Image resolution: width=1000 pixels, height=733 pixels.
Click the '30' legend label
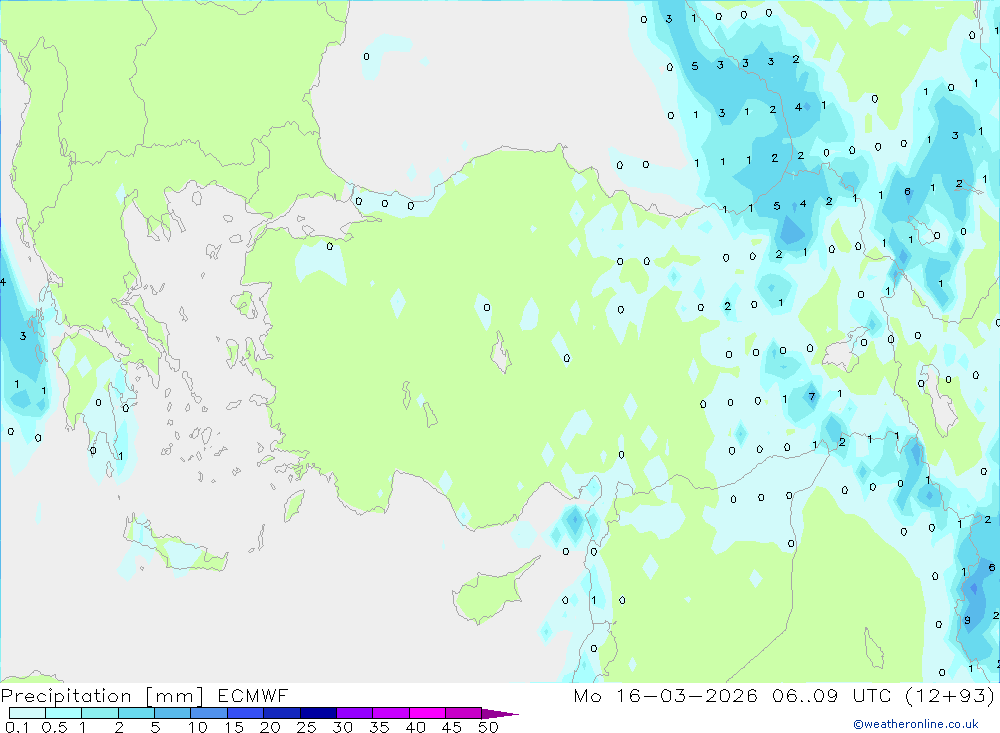[x=342, y=727]
